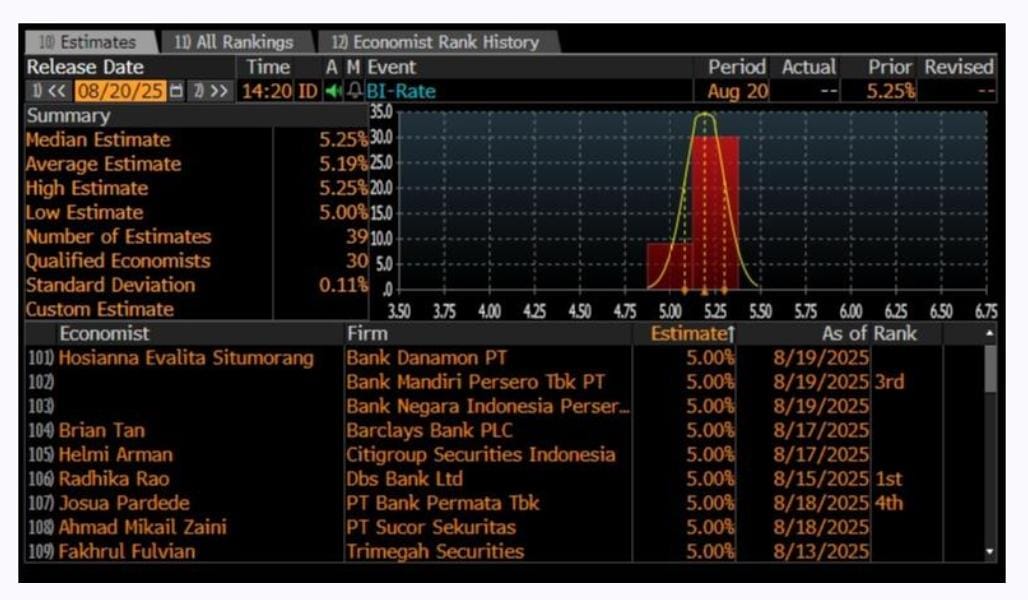Click the tall red histogram bar

[716, 212]
